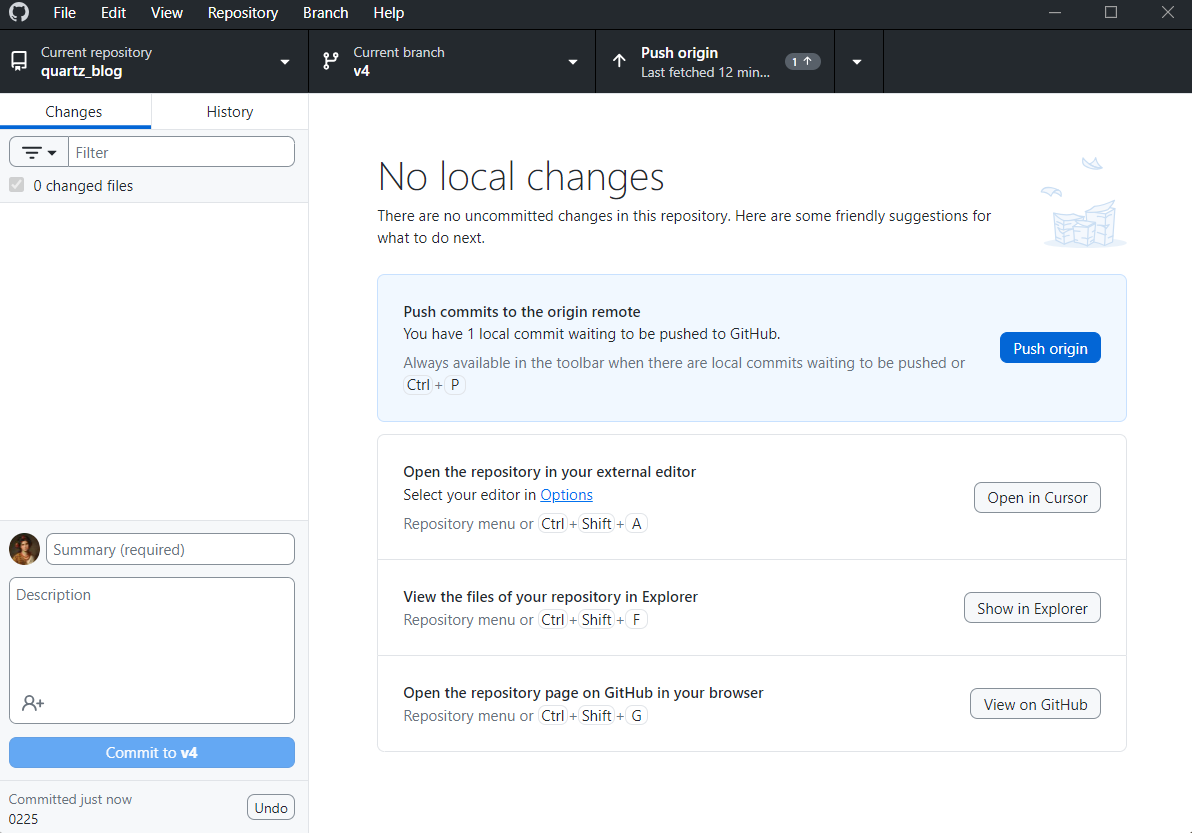This screenshot has width=1192, height=833.
Task: Open the File menu
Action: click(x=65, y=13)
